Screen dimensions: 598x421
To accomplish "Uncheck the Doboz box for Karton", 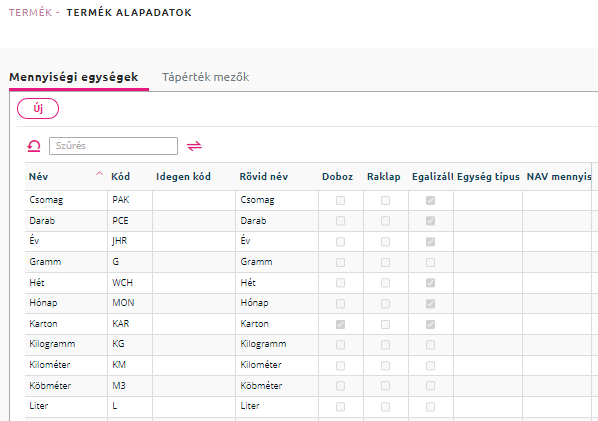I will point(340,324).
